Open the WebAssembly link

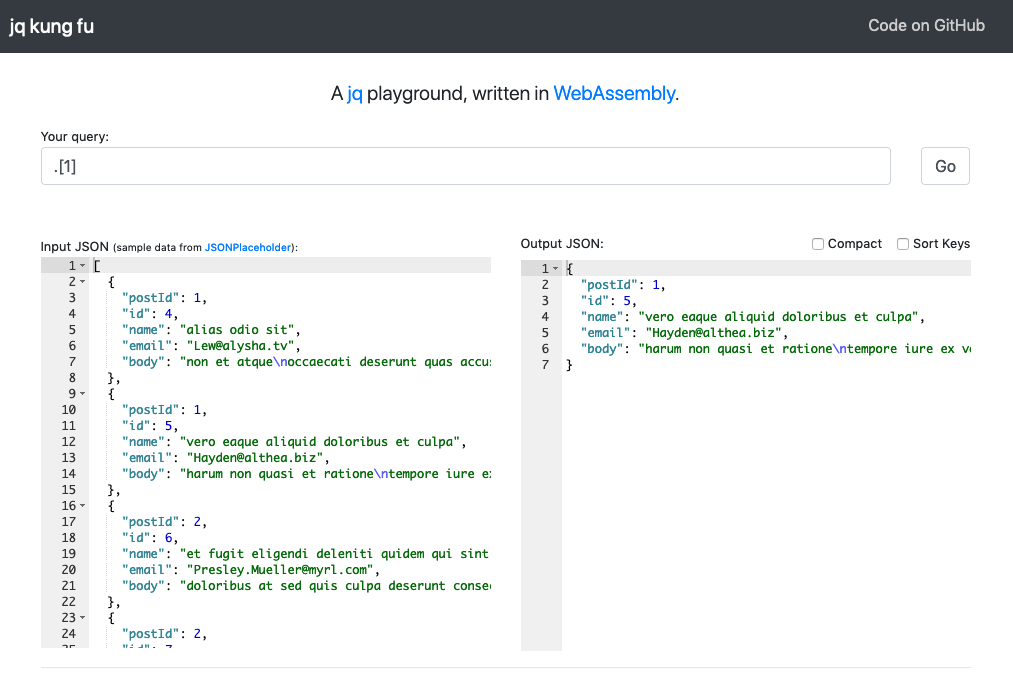[614, 94]
